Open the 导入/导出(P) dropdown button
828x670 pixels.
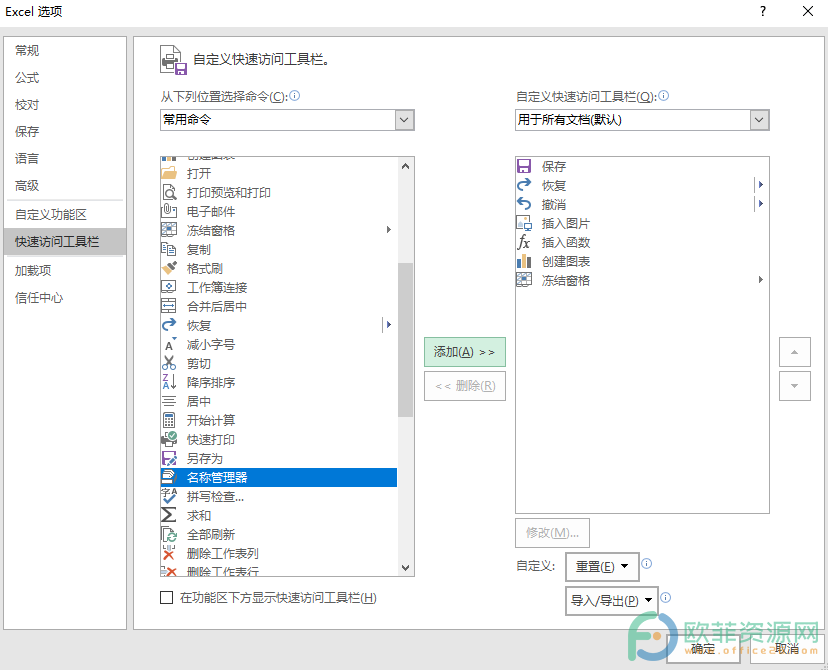(611, 601)
